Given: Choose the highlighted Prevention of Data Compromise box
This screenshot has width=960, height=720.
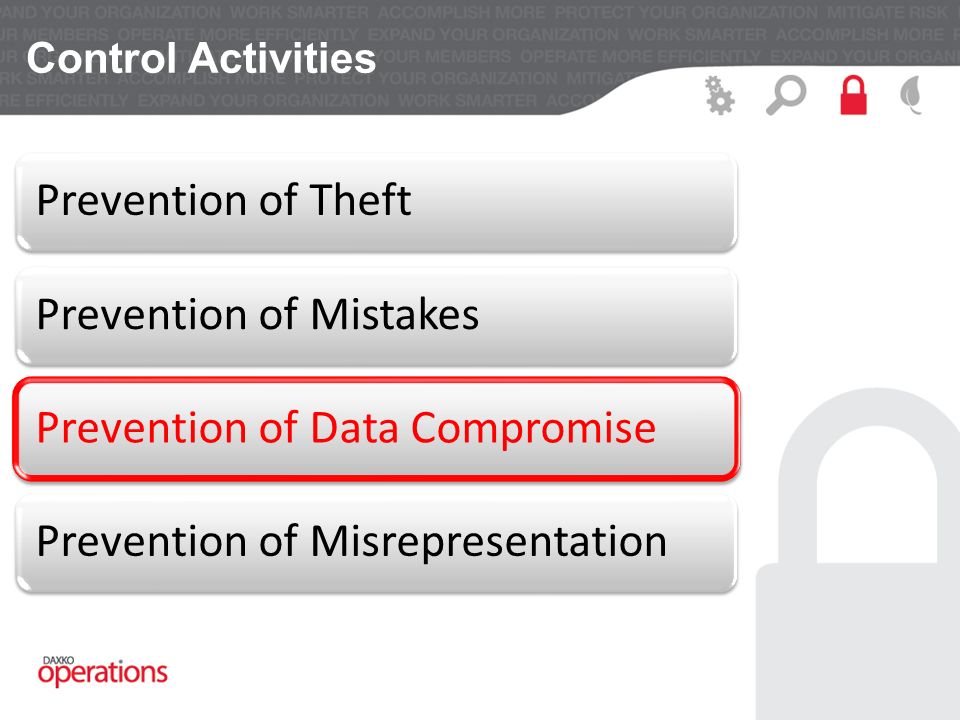Looking at the screenshot, I should click(376, 429).
